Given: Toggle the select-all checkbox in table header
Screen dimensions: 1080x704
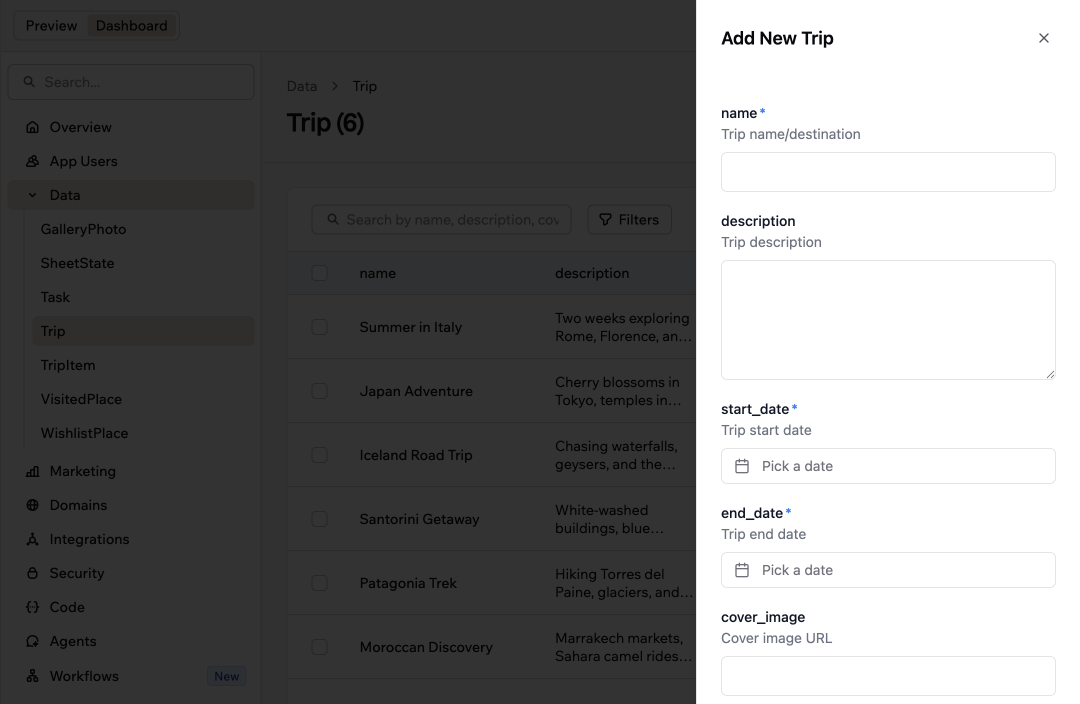Looking at the screenshot, I should [320, 273].
